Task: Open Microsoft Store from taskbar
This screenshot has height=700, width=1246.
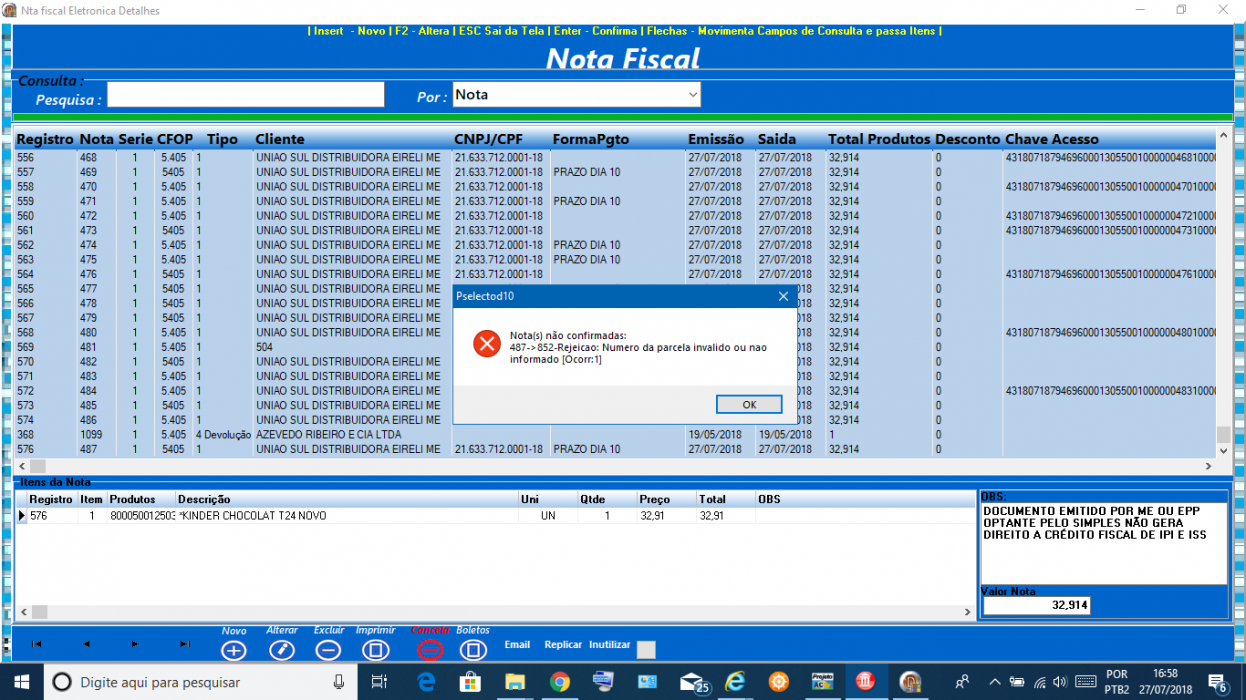Action: pyautogui.click(x=470, y=681)
